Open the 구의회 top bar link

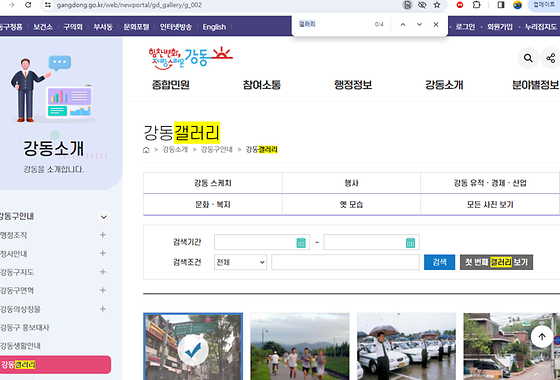73,27
